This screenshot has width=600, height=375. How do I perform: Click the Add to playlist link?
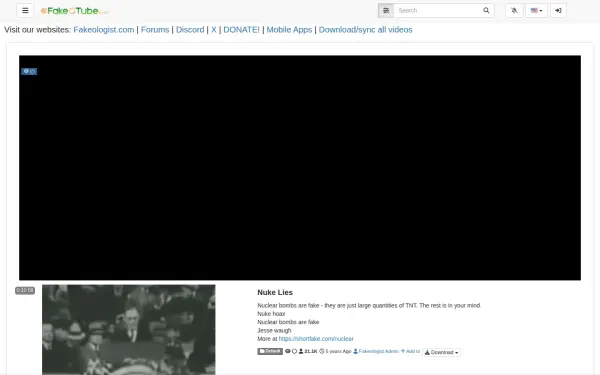[x=410, y=351]
